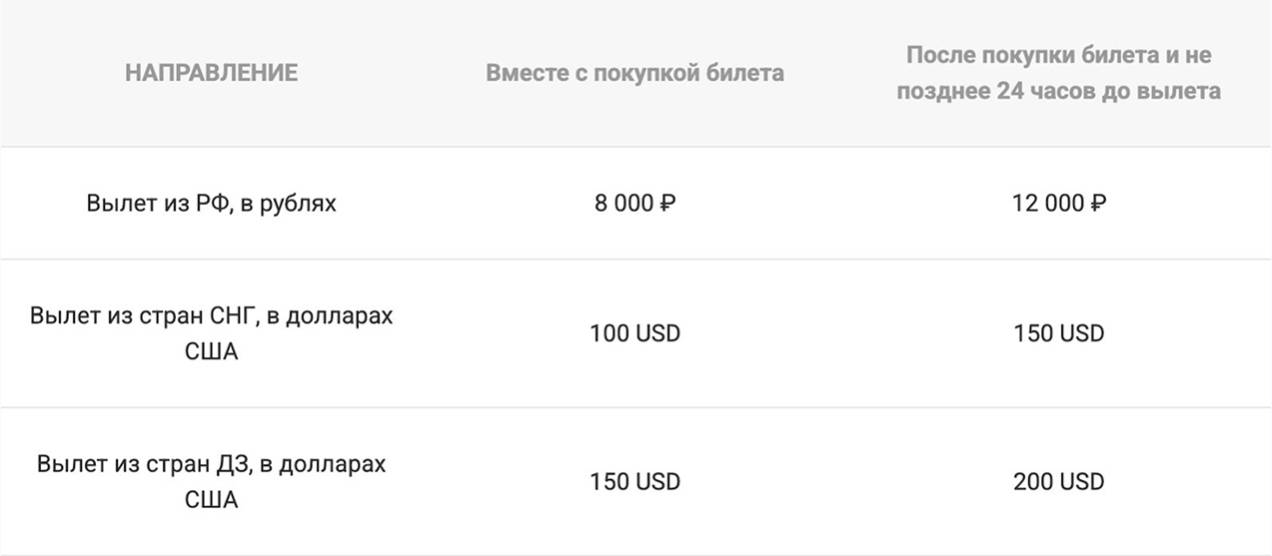Click the ruble sign after 8 000

point(669,204)
